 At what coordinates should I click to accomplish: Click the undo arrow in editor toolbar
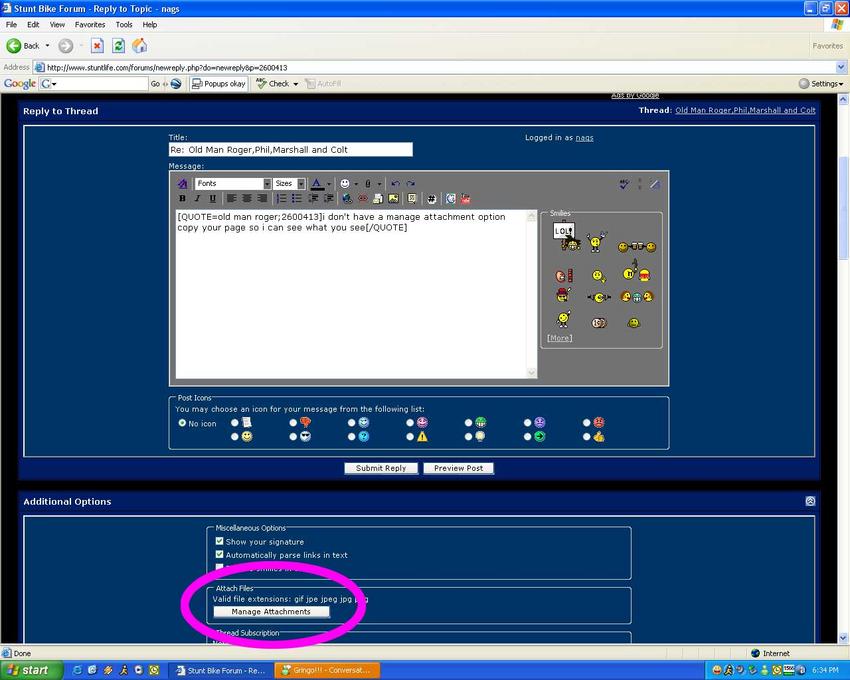(x=395, y=184)
